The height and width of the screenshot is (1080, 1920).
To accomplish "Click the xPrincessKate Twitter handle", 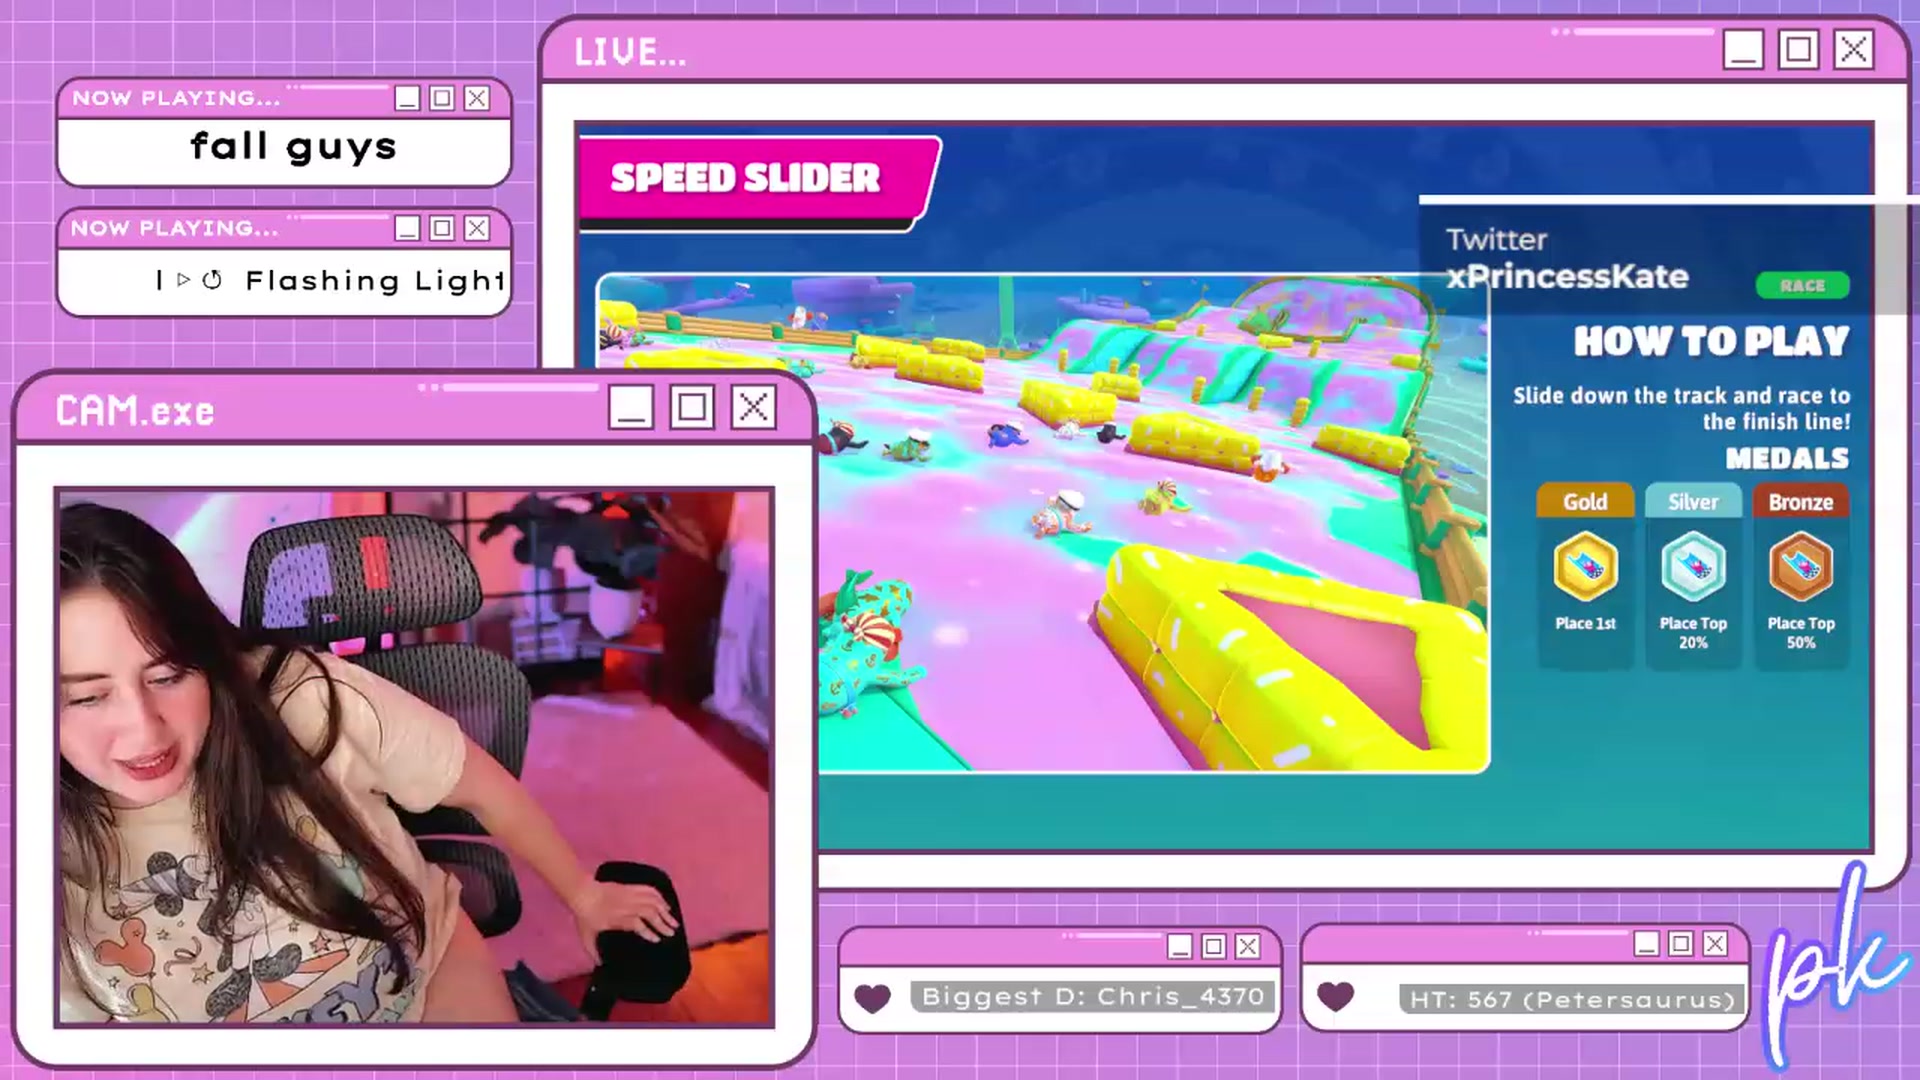I will [1567, 276].
